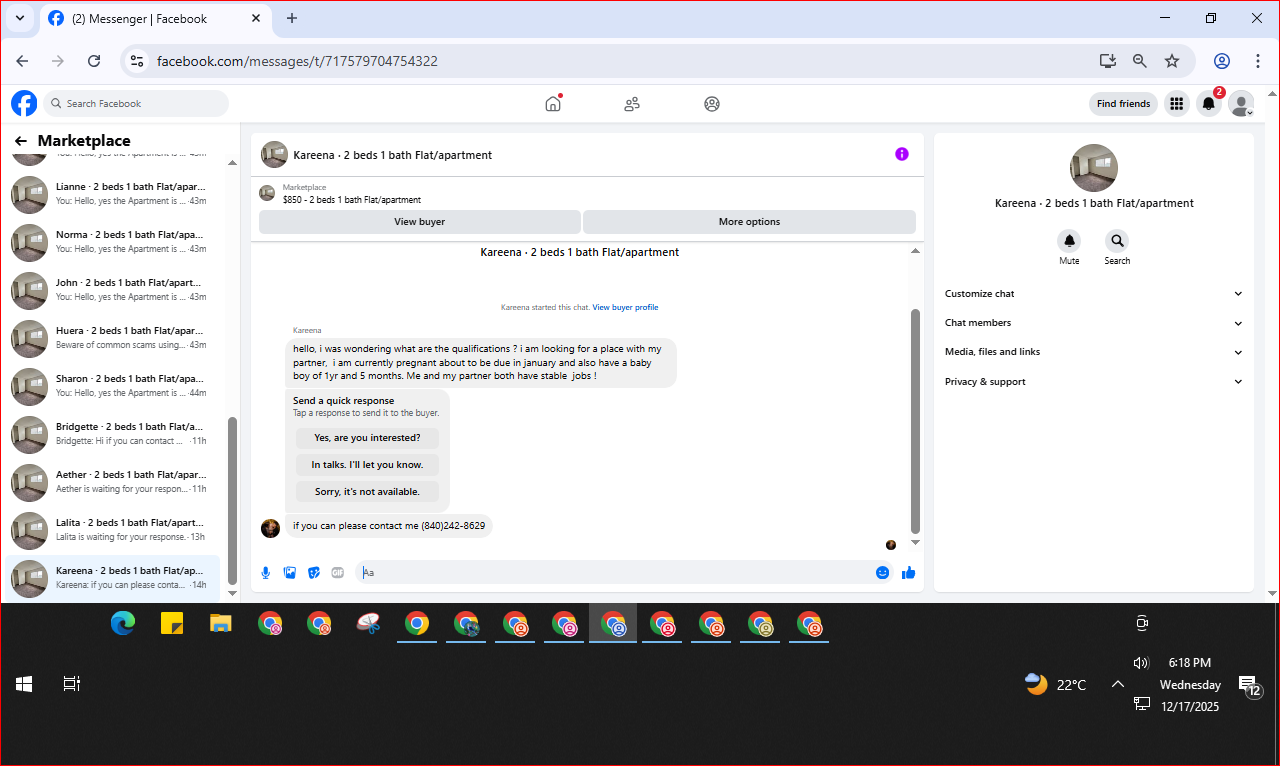
Task: Click the message text input field
Action: click(615, 573)
